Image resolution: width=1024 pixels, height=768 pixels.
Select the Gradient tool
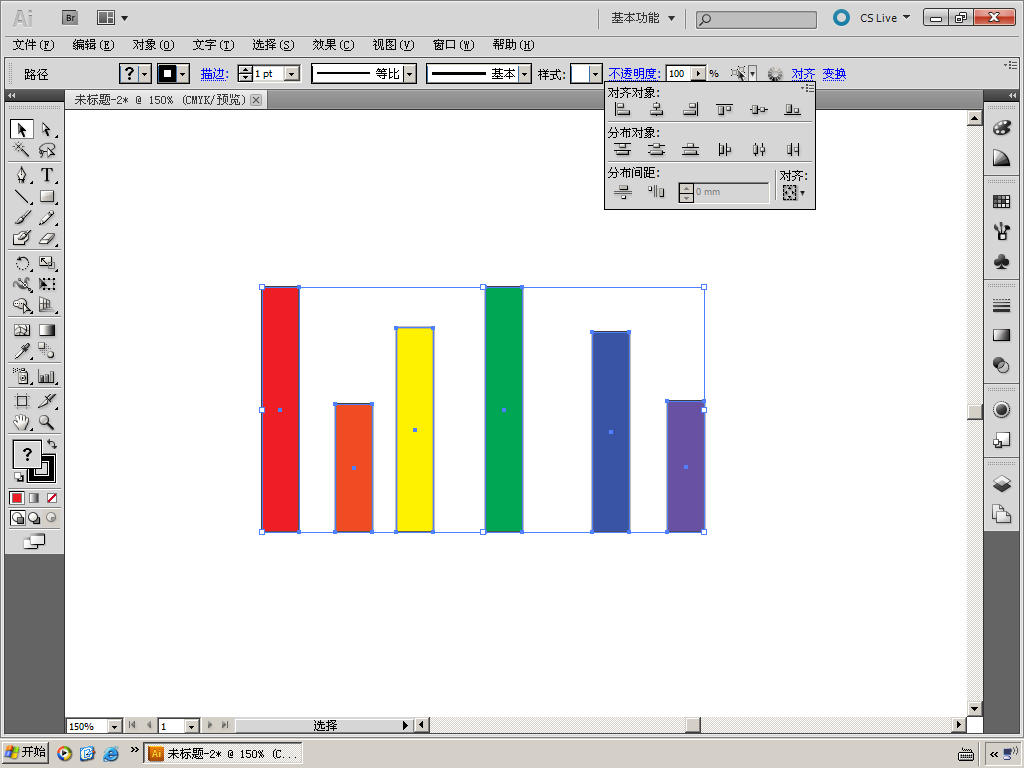tap(46, 330)
